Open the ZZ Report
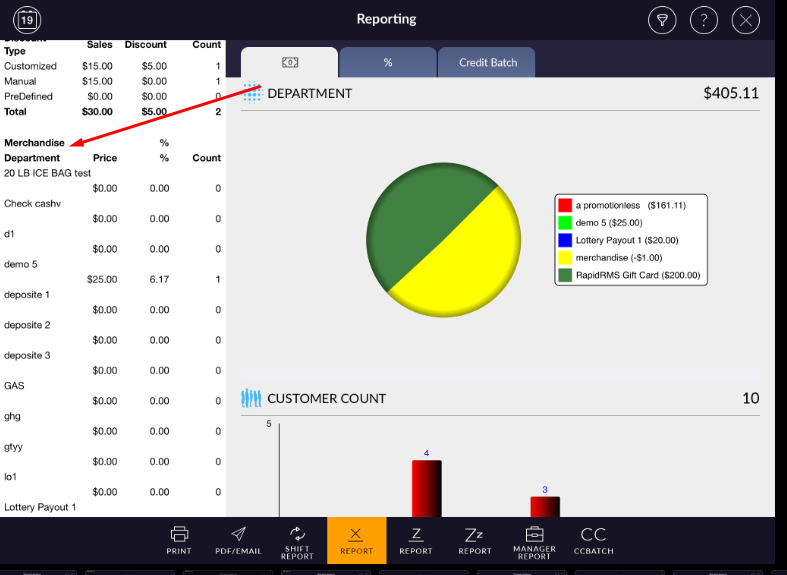The height and width of the screenshot is (575, 787). tap(475, 540)
